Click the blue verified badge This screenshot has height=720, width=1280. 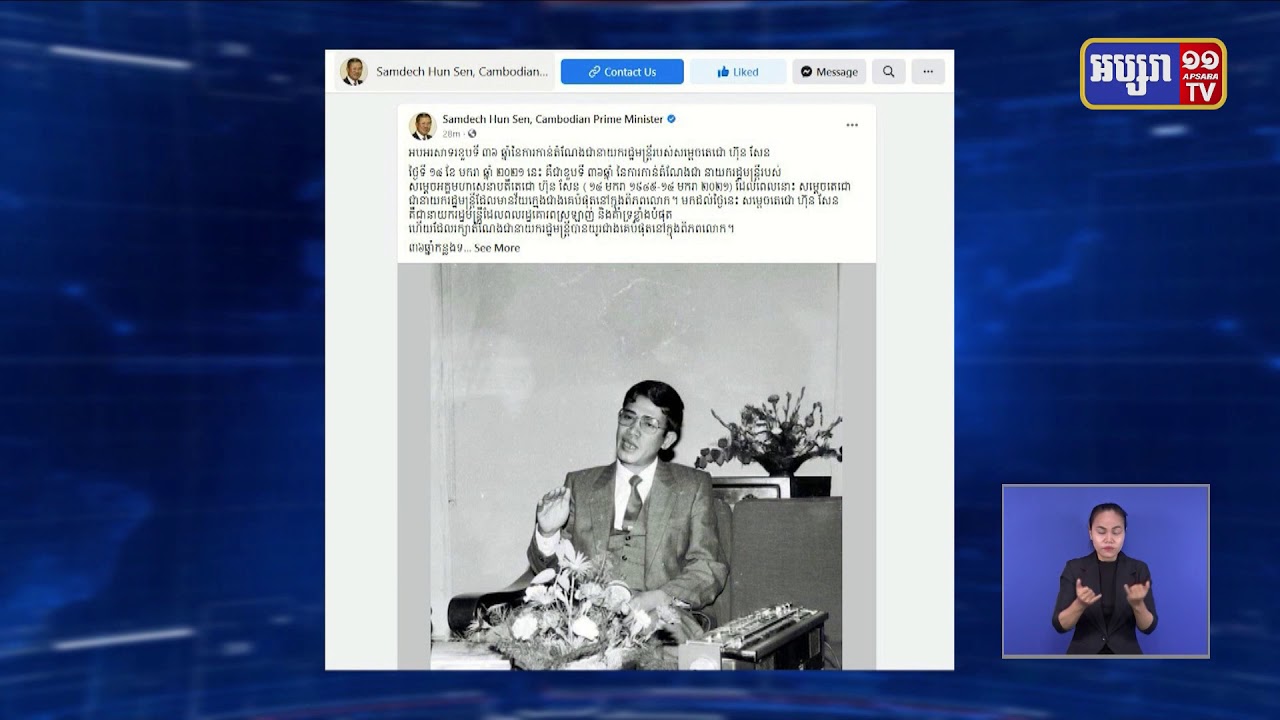pyautogui.click(x=672, y=119)
